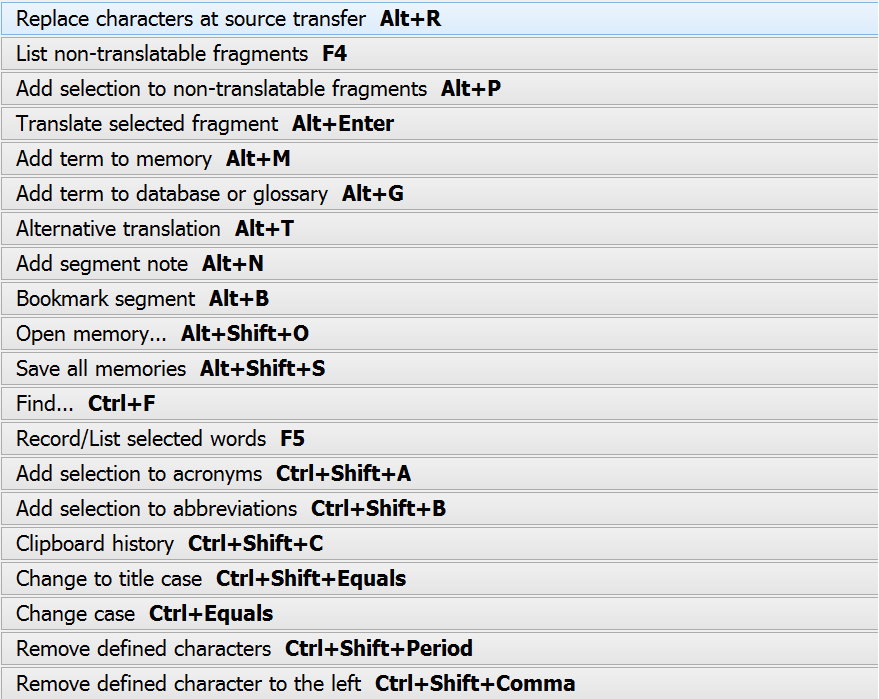The image size is (879, 699).
Task: Click the Change case item
Action: (x=144, y=614)
